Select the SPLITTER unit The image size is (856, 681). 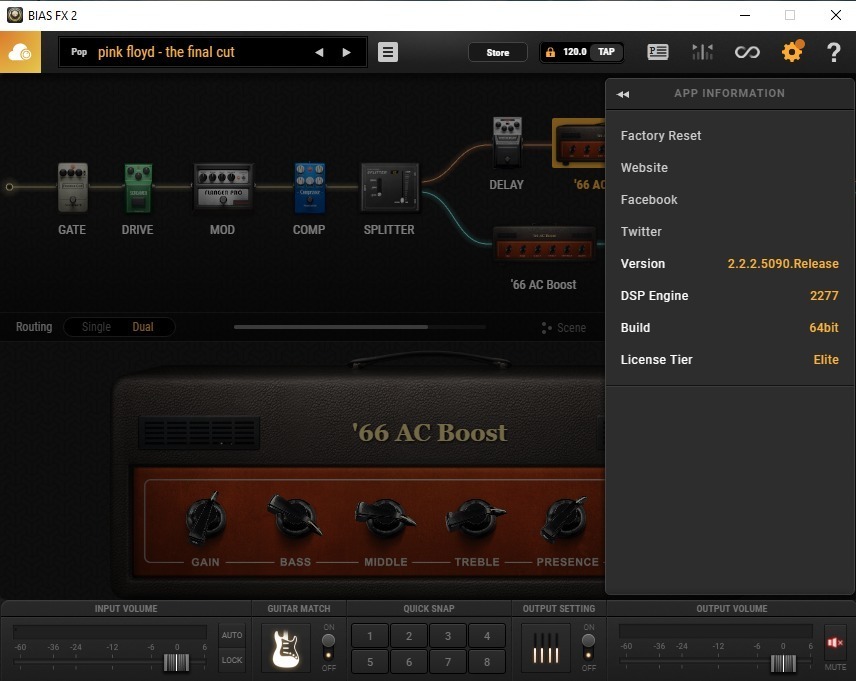point(389,187)
